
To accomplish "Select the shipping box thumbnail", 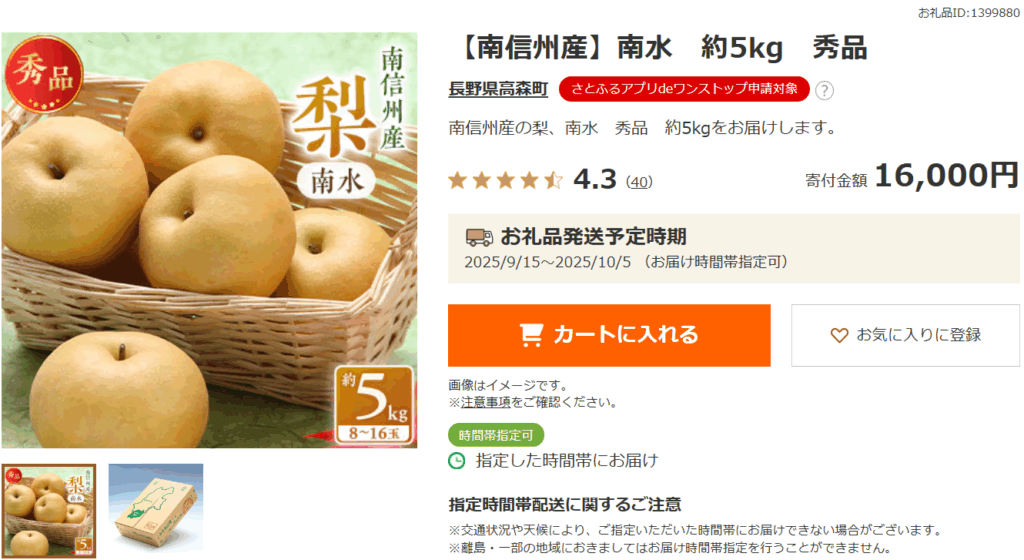I will (x=155, y=508).
